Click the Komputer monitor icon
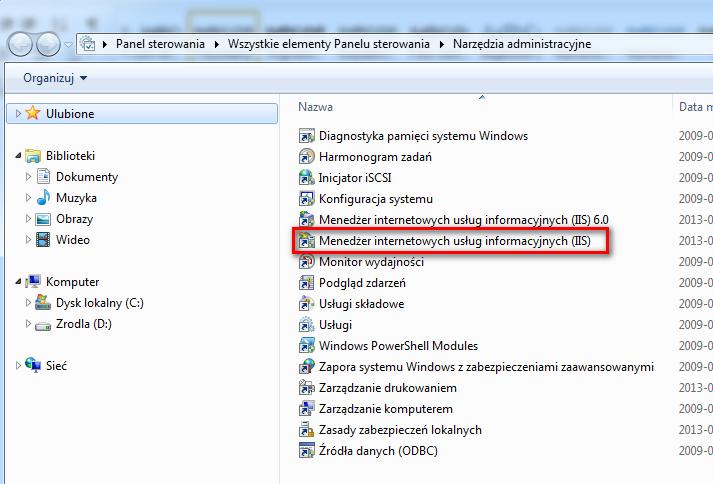The width and height of the screenshot is (713, 484). point(33,281)
